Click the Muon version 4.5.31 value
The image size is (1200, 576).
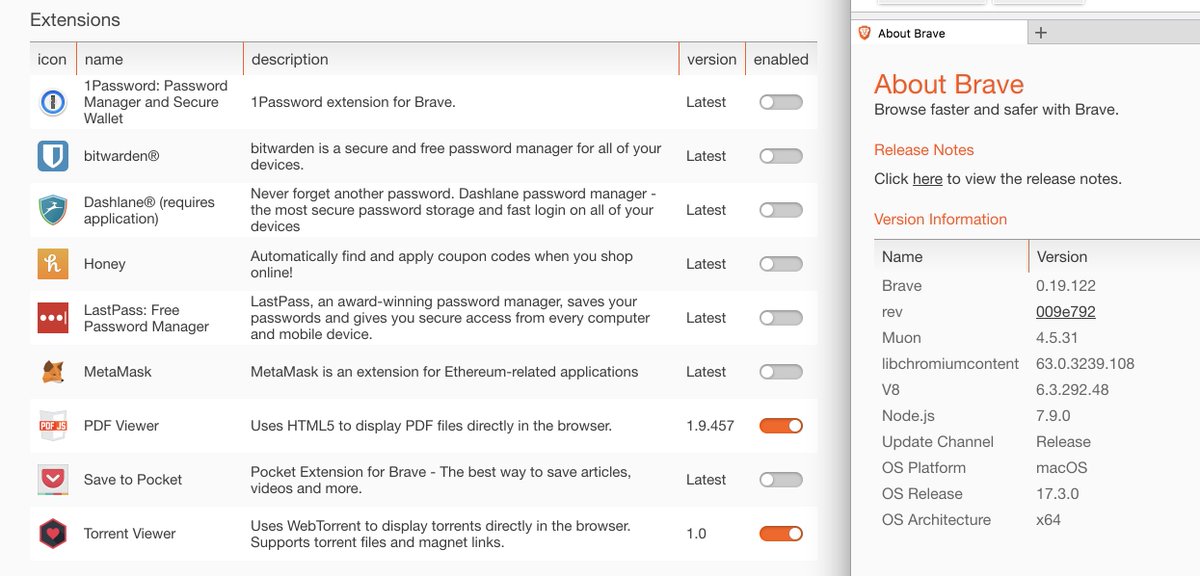pos(1058,338)
